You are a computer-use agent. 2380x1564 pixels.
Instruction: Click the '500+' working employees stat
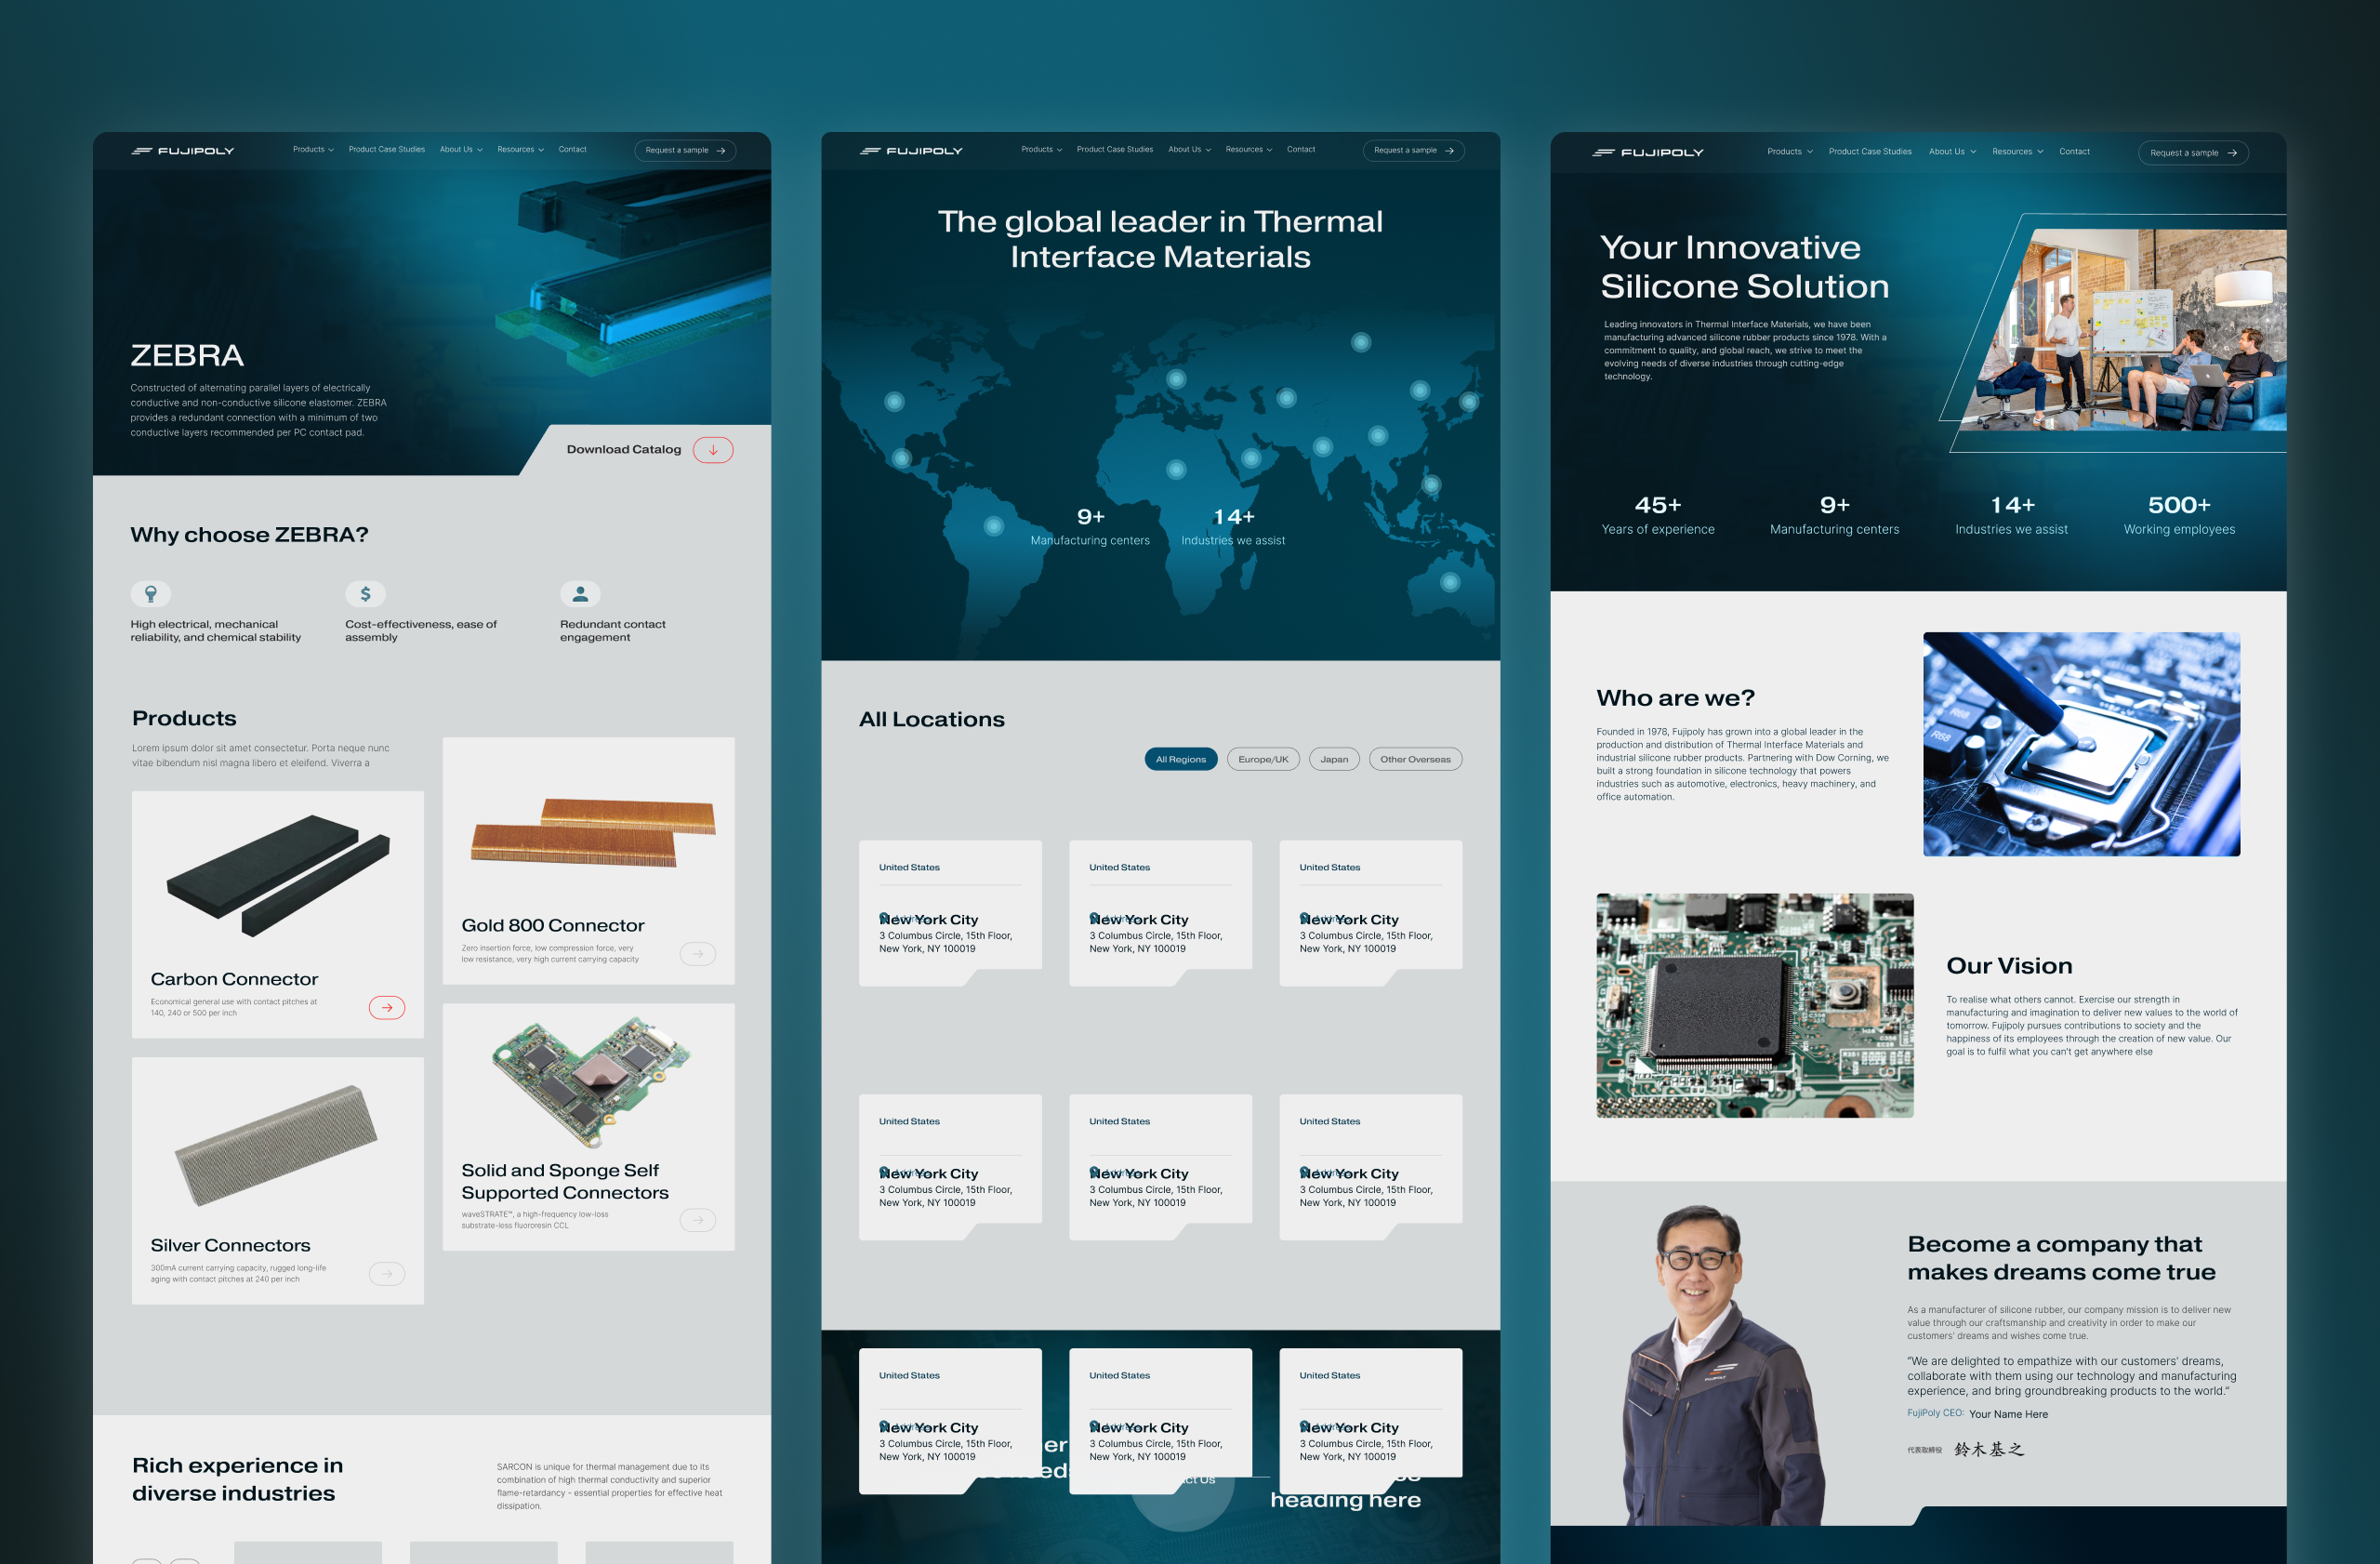2179,515
